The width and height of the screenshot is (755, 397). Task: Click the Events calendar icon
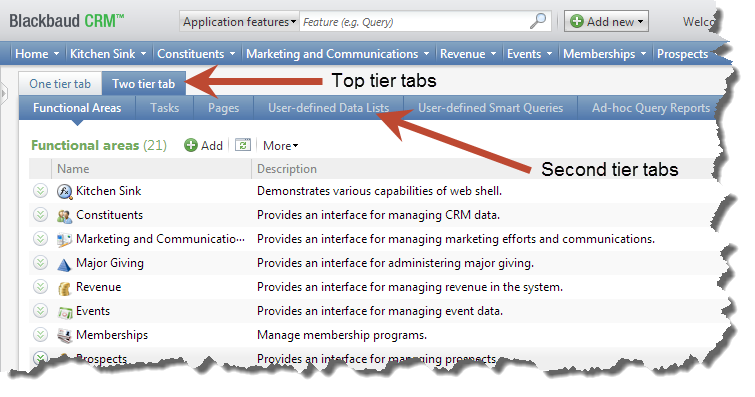[x=65, y=312]
